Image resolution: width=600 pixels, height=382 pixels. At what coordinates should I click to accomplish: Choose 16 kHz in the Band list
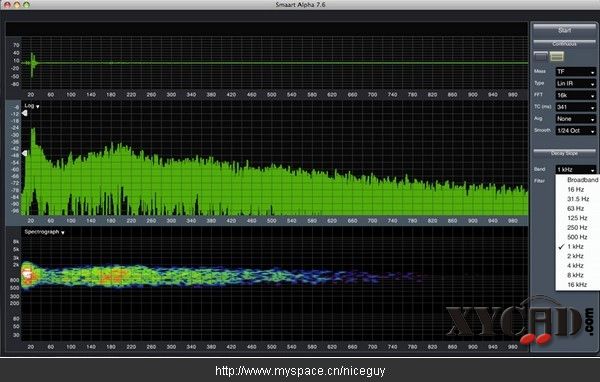(x=578, y=285)
